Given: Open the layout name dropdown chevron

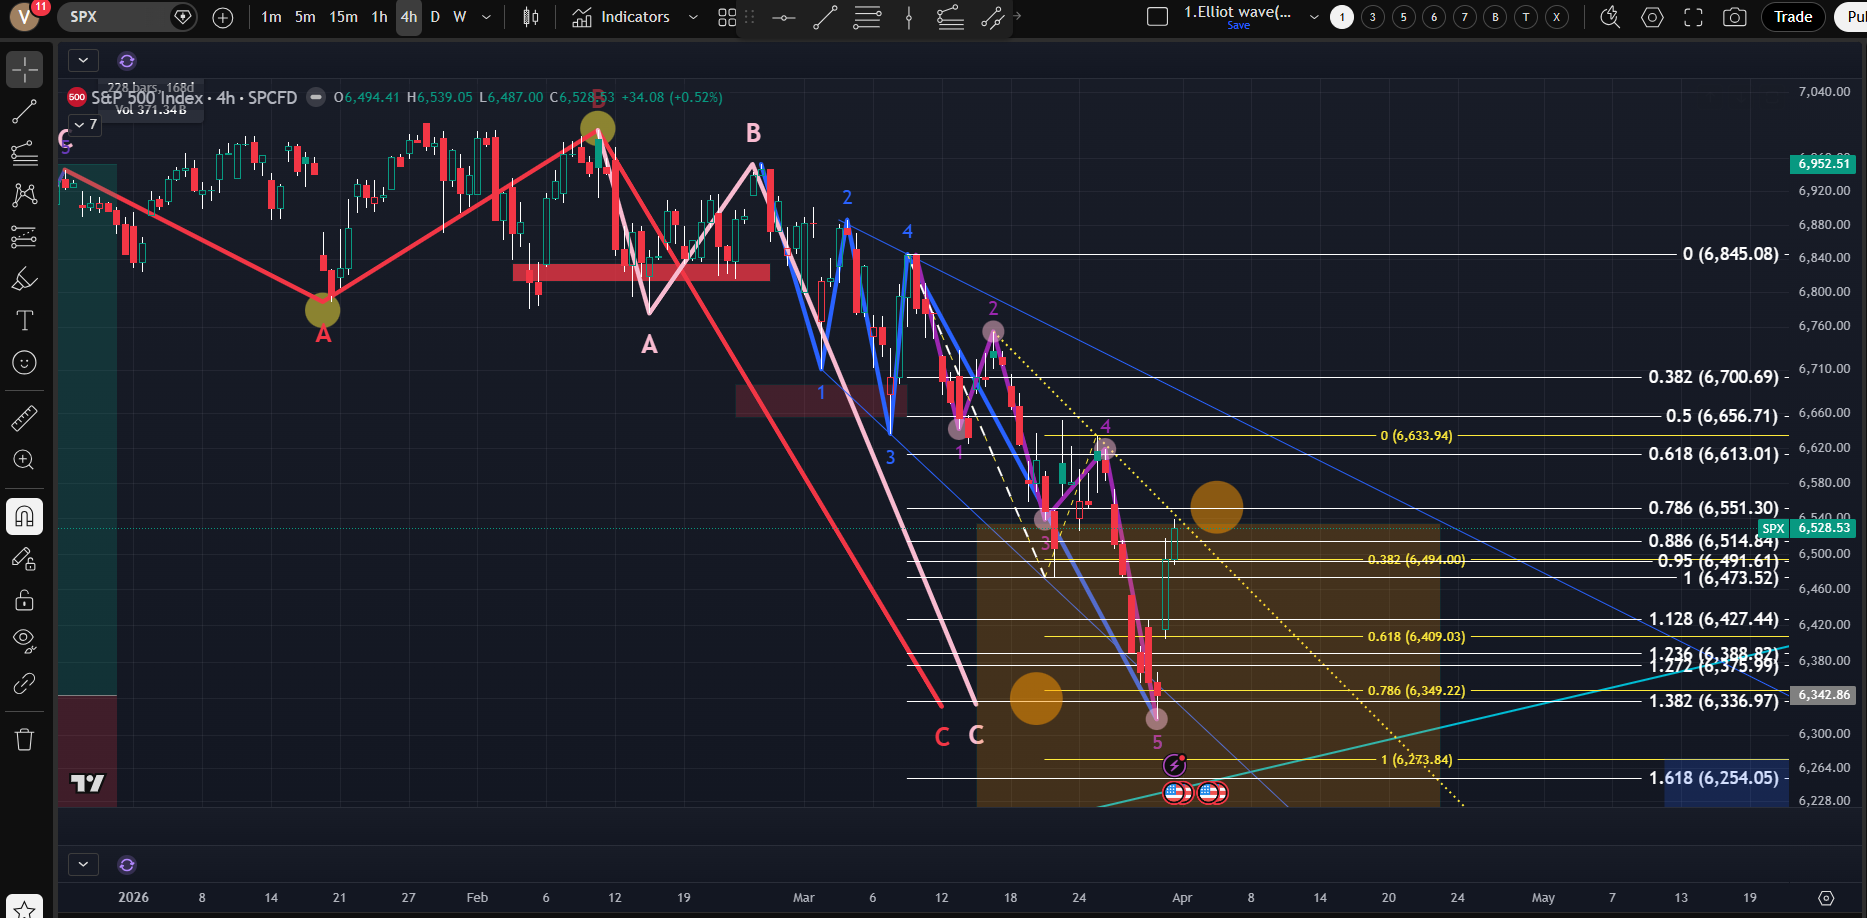Looking at the screenshot, I should point(1314,17).
